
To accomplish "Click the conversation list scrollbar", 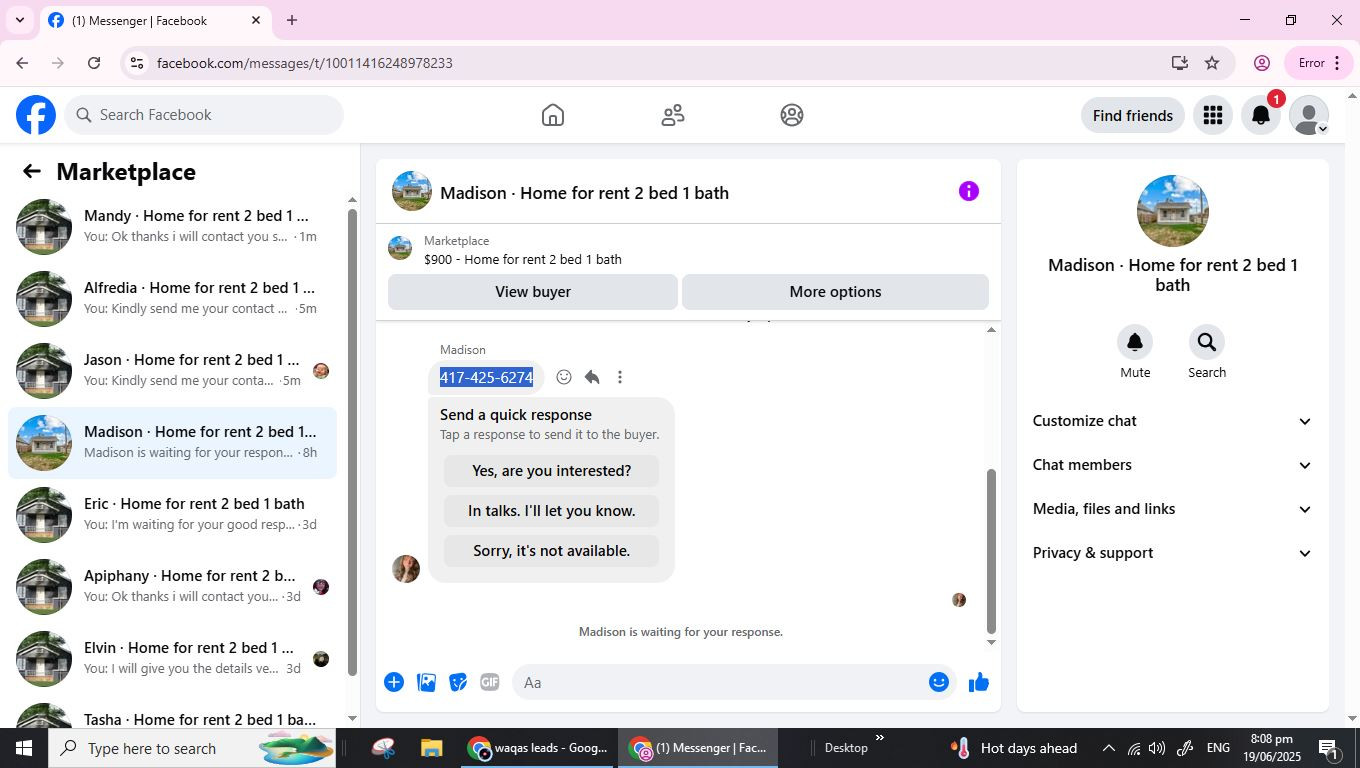I will pos(352,440).
